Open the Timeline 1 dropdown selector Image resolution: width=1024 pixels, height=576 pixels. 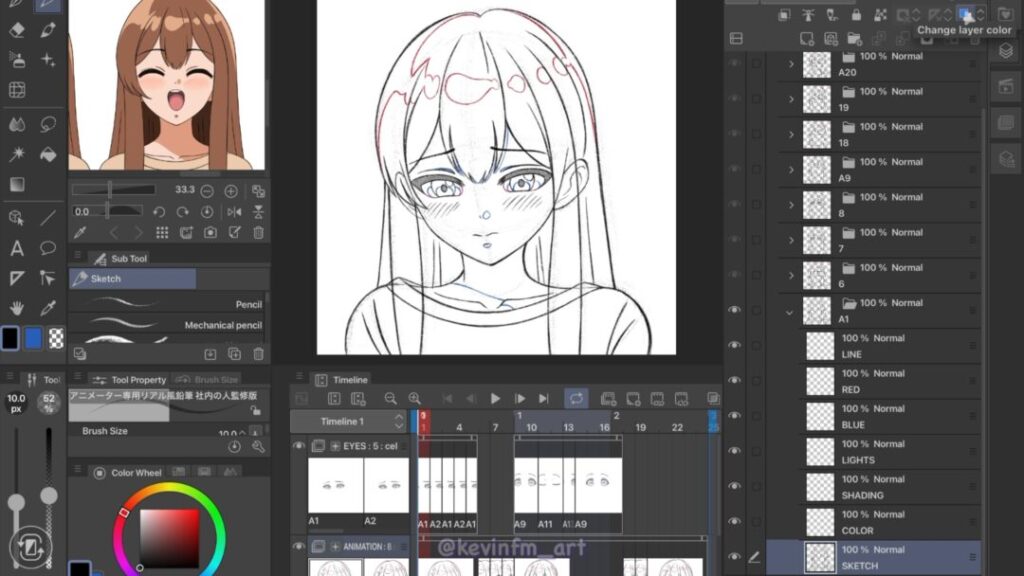click(x=399, y=422)
